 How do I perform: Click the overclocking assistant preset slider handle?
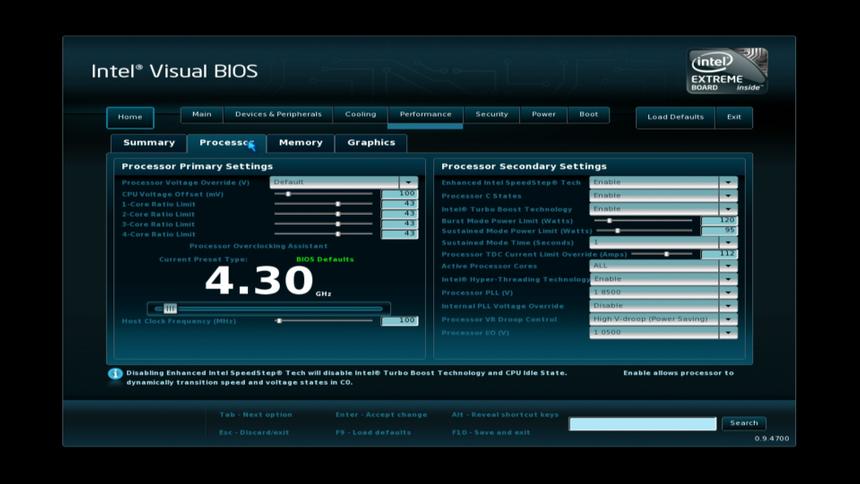coord(170,309)
